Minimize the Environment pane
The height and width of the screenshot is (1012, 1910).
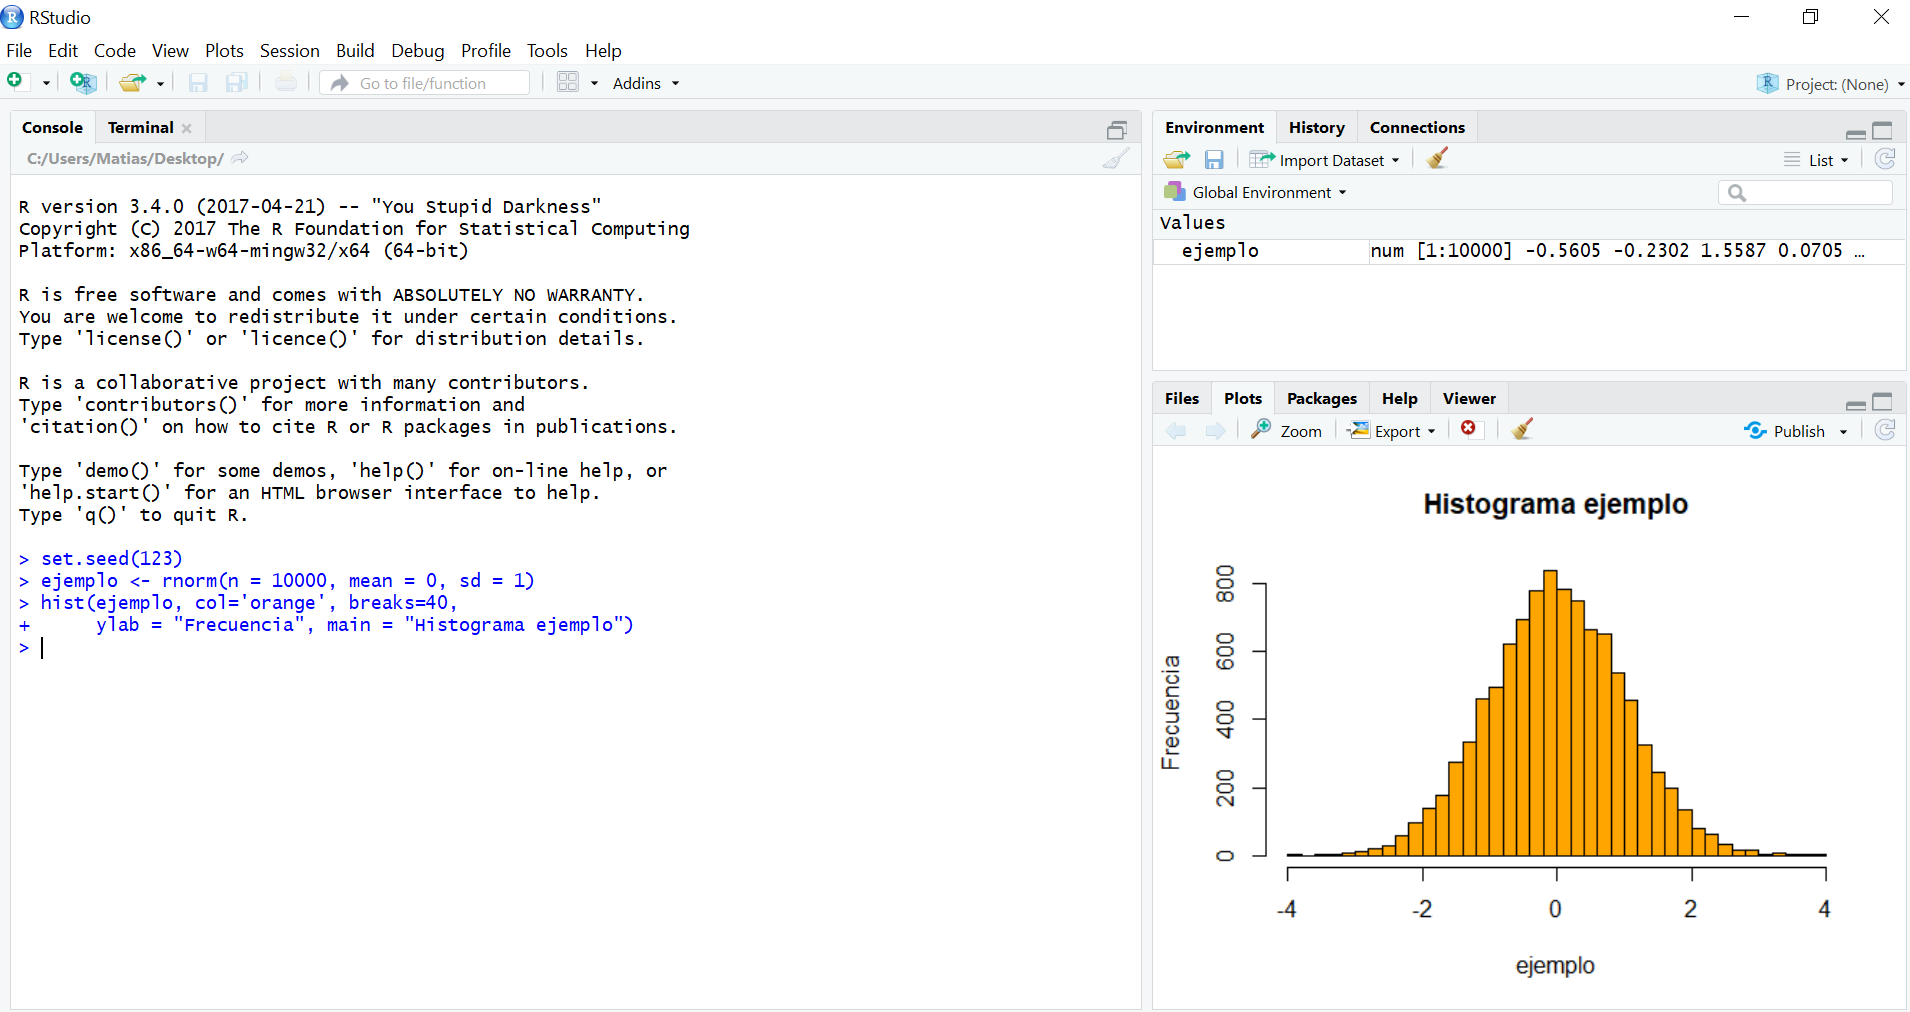click(1855, 132)
